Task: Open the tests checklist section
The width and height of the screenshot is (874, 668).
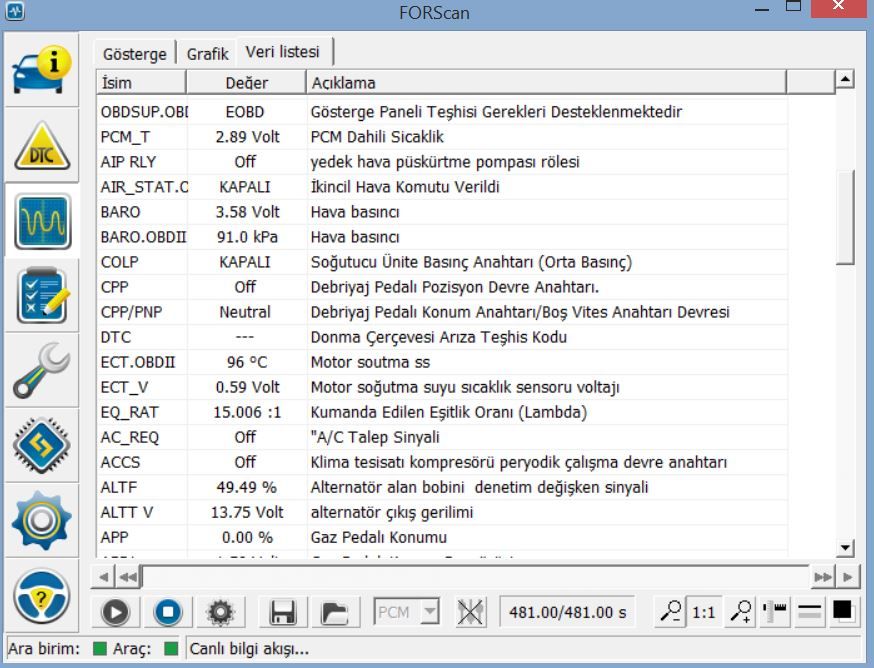Action: point(42,296)
